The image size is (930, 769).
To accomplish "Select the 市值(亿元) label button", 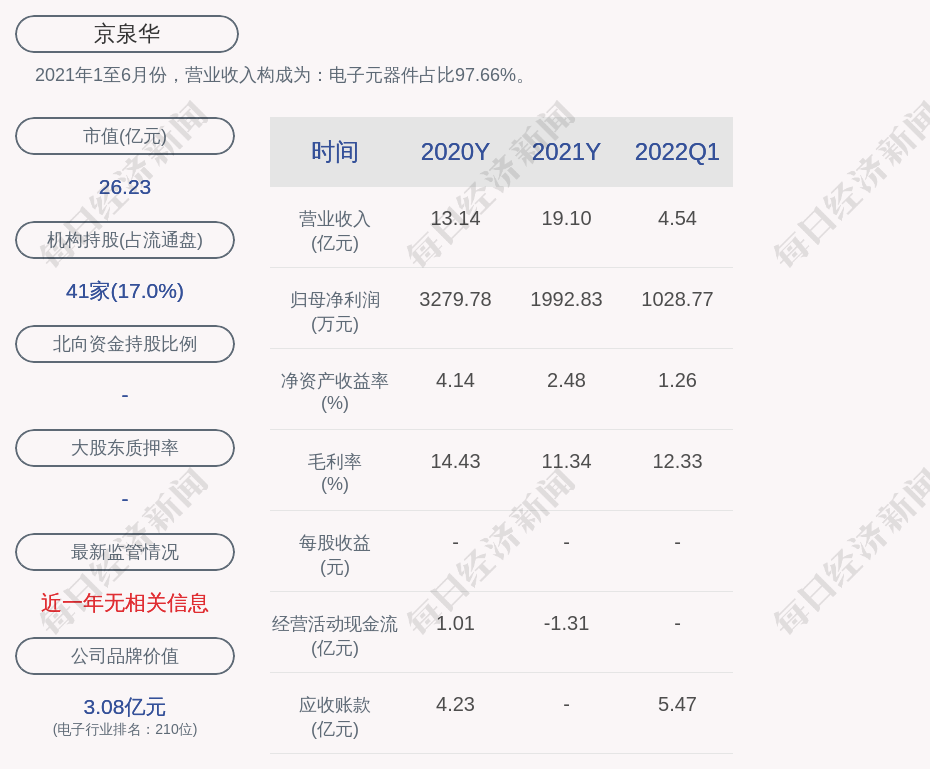I will point(125,136).
